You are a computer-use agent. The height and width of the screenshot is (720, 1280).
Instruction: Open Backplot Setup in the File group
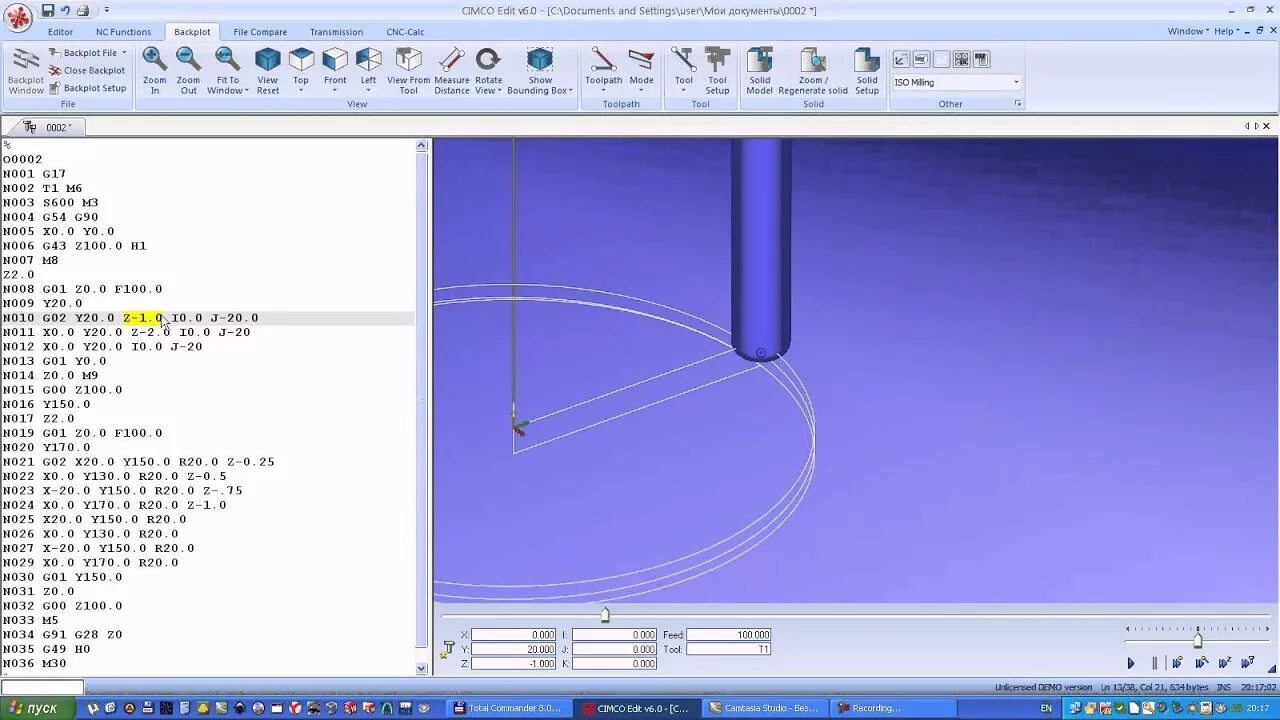tap(88, 88)
